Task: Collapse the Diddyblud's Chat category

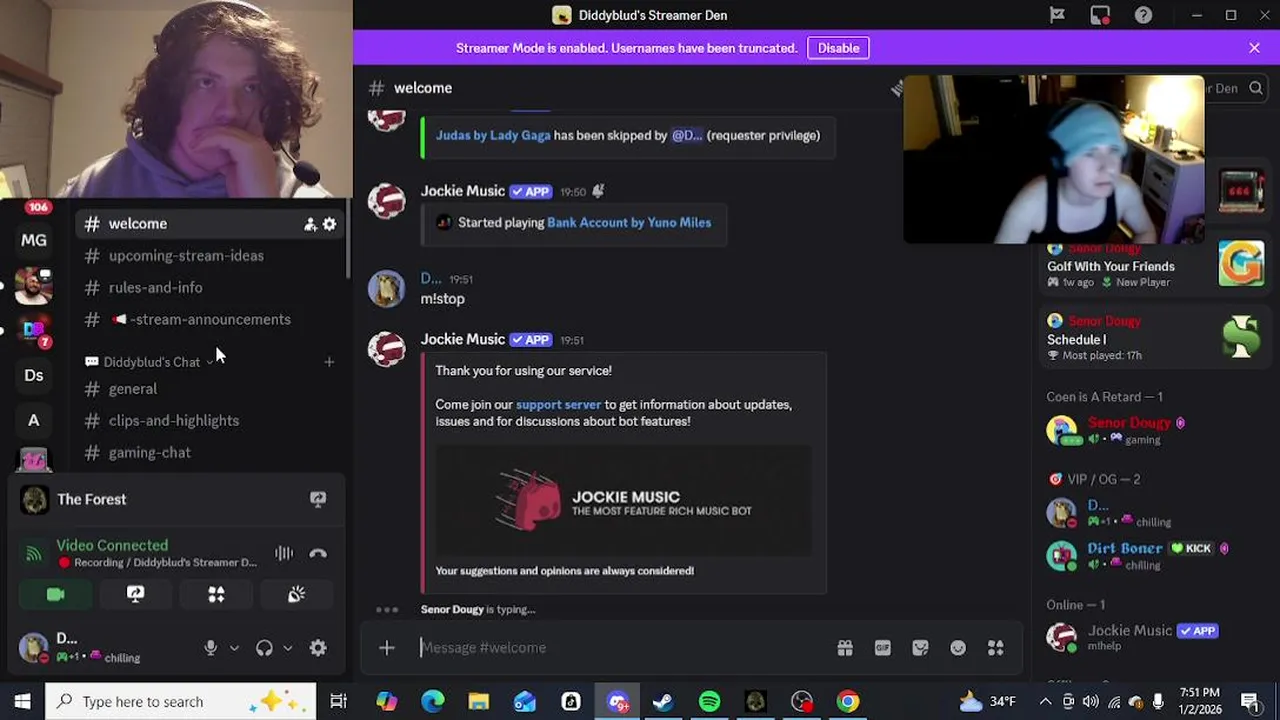Action: (x=151, y=362)
